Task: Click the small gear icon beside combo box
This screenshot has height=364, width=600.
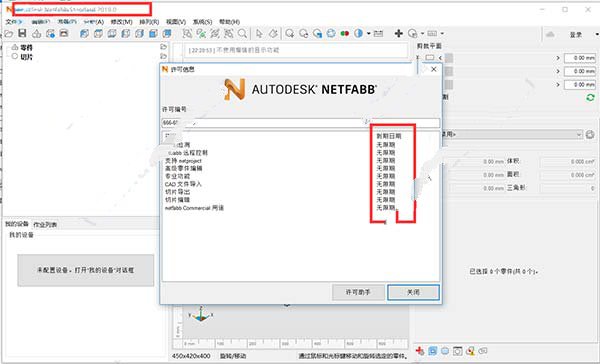Action: [590, 134]
